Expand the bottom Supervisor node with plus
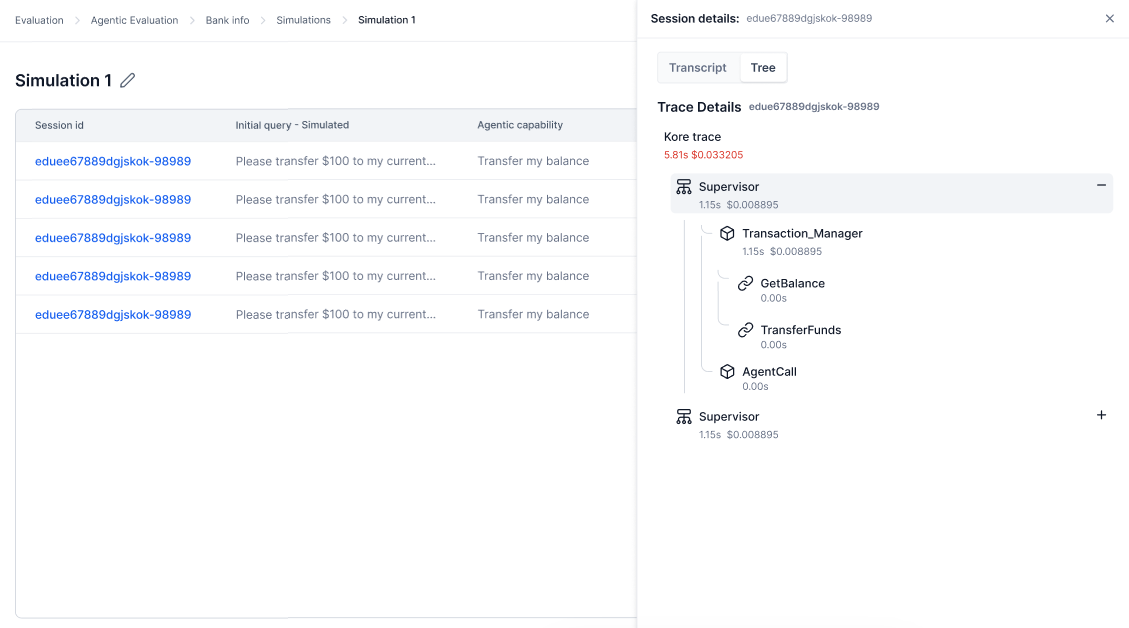 1101,415
